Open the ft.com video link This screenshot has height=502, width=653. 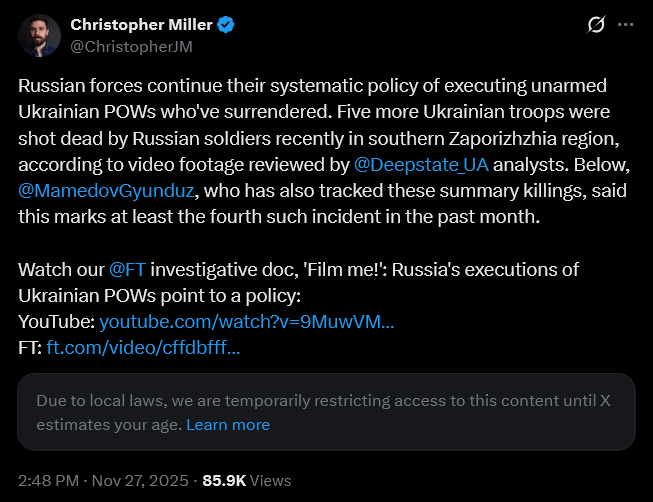[143, 348]
